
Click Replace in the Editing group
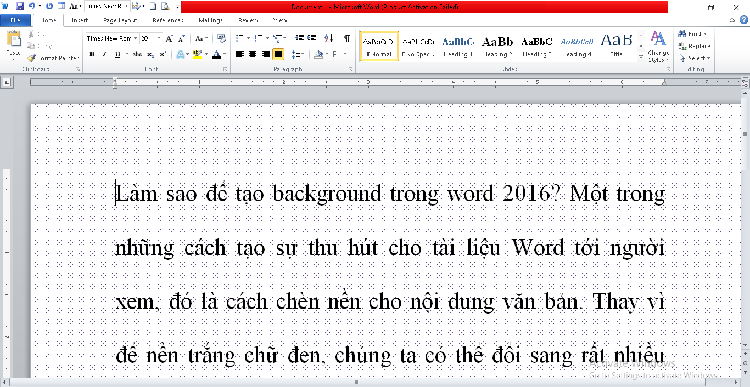pyautogui.click(x=694, y=46)
